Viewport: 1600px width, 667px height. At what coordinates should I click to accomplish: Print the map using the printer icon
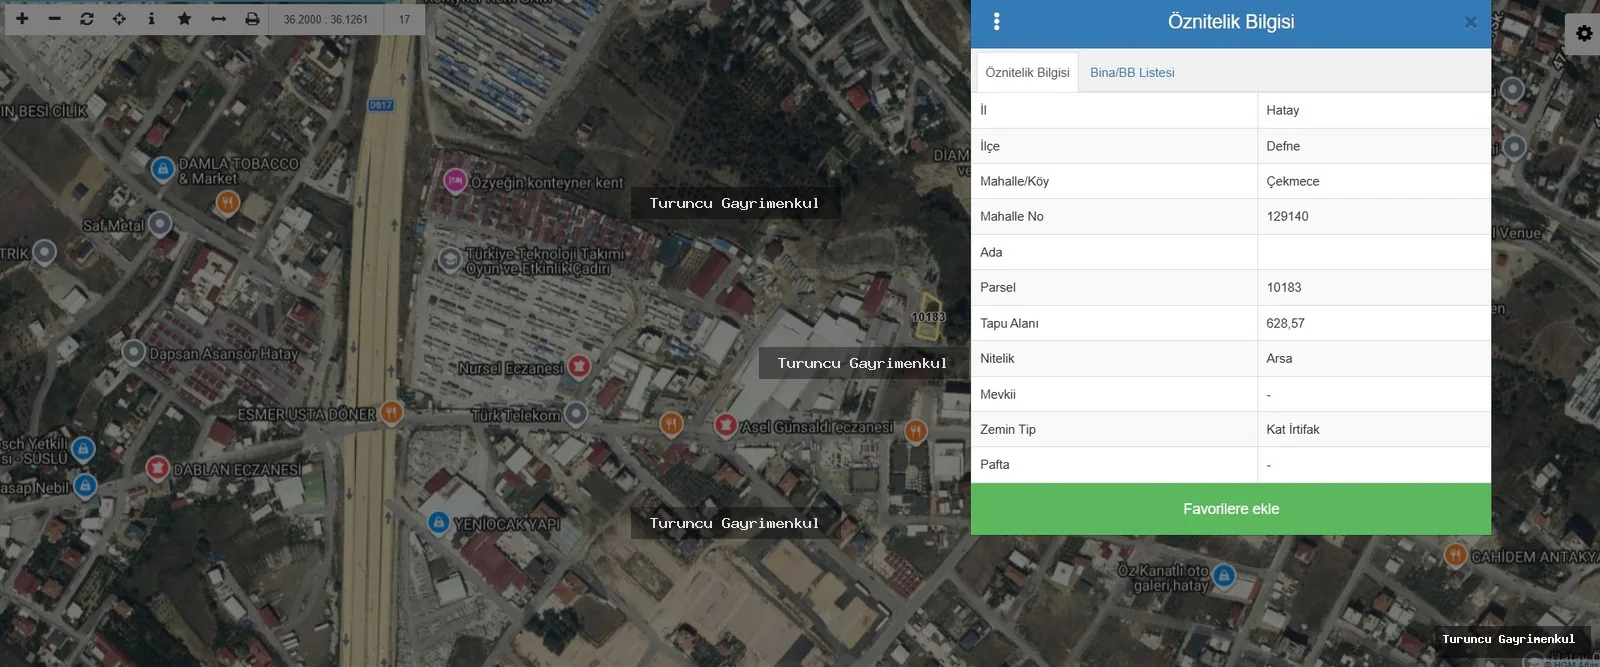click(x=252, y=19)
